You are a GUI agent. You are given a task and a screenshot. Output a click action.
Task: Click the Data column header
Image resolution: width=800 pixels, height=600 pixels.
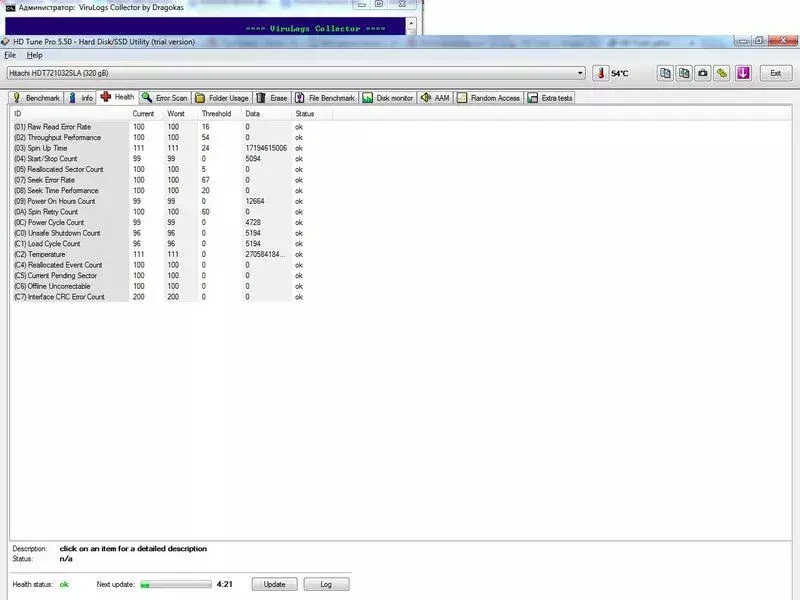coord(266,114)
